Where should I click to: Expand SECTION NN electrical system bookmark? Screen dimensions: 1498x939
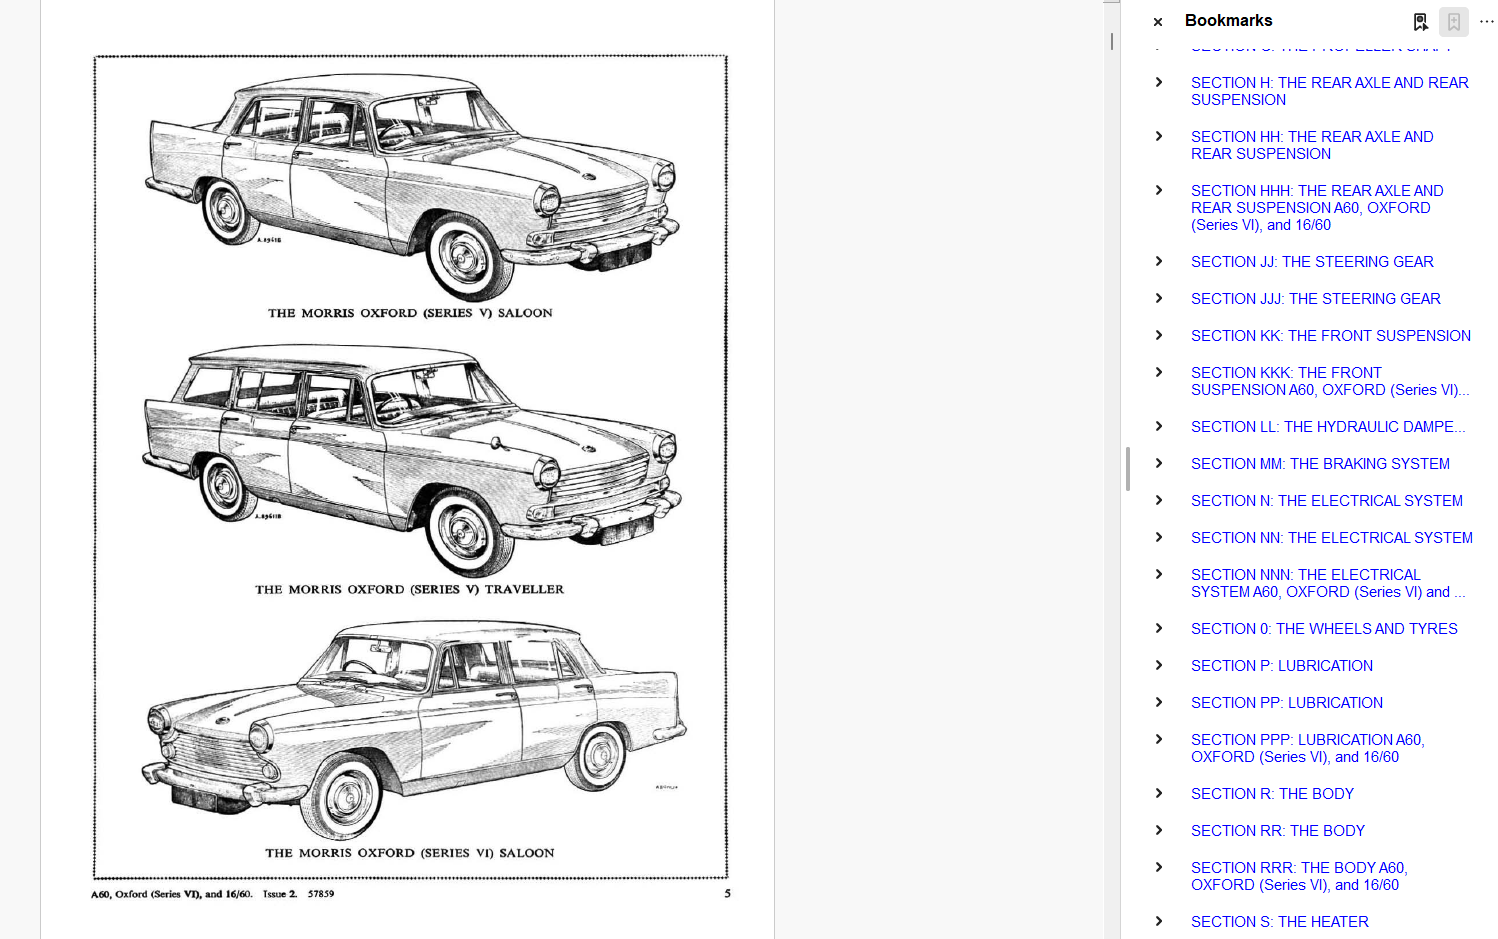[x=1159, y=537]
